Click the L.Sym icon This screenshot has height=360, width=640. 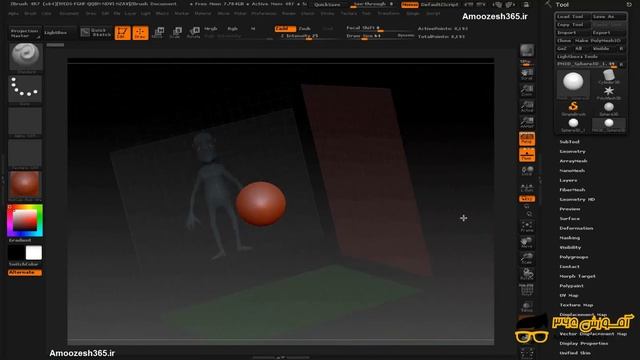coord(527,188)
